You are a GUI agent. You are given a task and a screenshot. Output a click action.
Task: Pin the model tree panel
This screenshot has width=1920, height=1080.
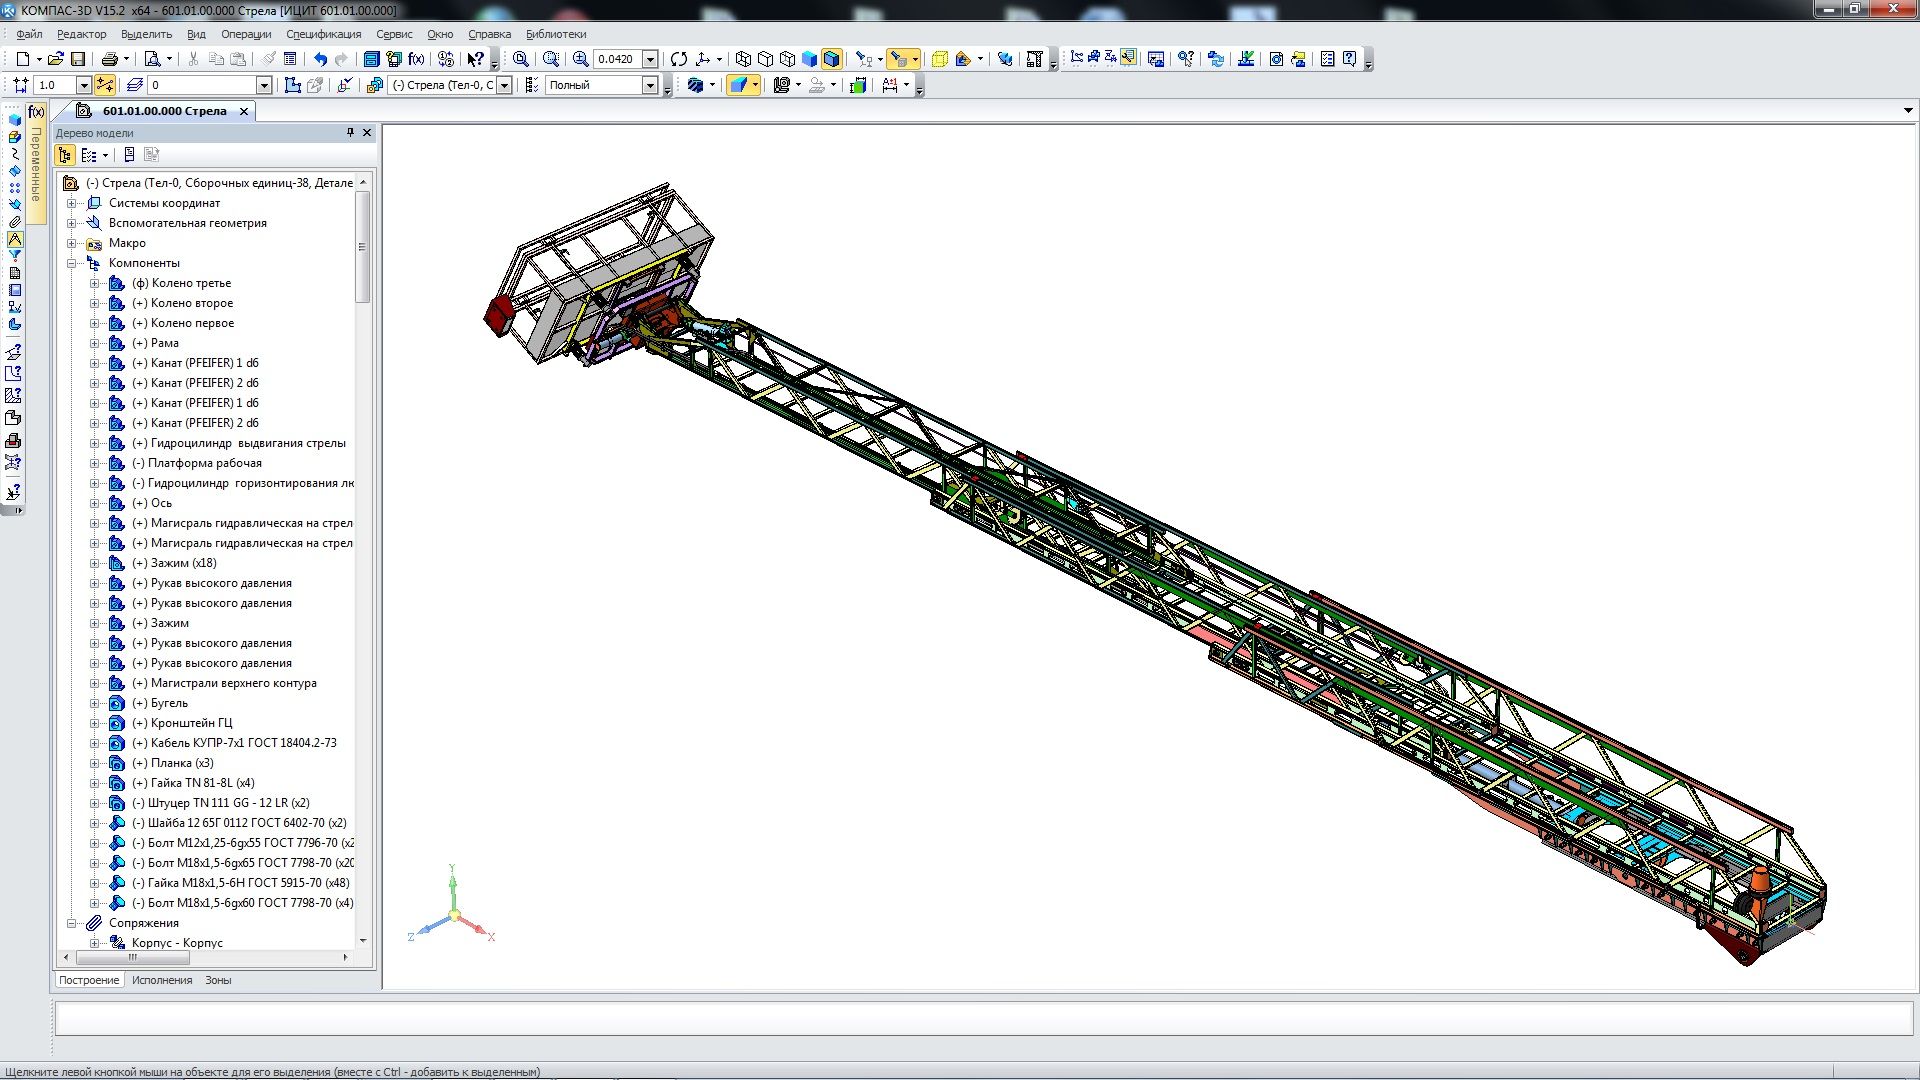click(350, 132)
